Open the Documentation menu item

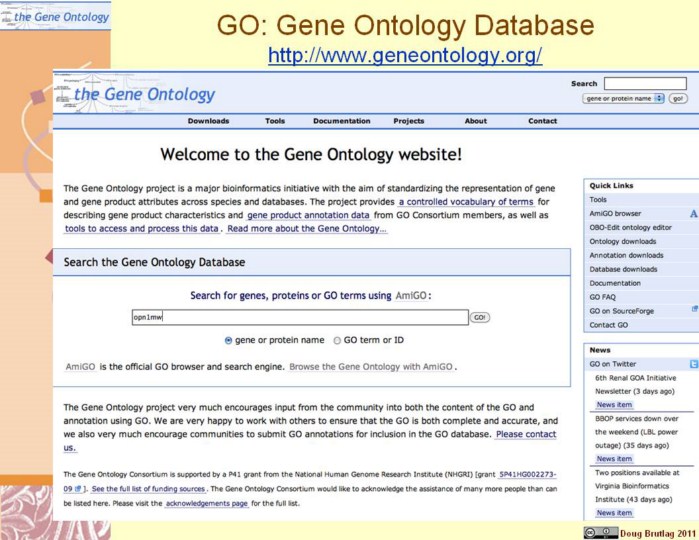tap(341, 121)
